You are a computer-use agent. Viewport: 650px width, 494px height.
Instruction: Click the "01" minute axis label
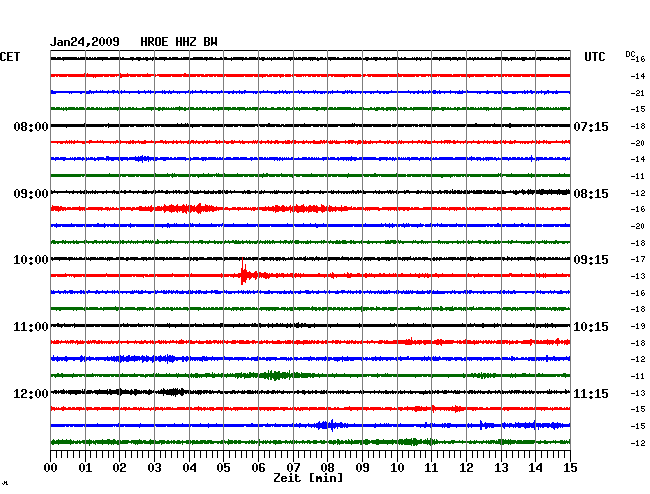coord(85,468)
